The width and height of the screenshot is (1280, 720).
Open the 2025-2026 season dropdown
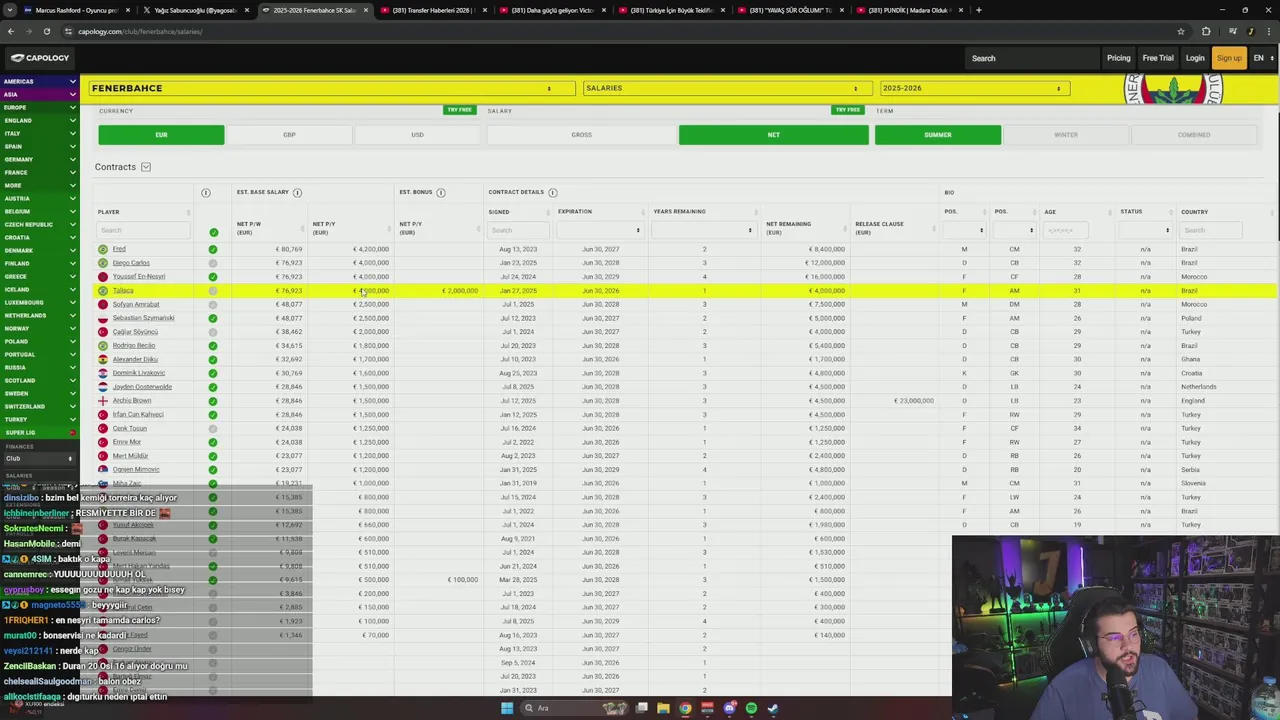[x=974, y=88]
